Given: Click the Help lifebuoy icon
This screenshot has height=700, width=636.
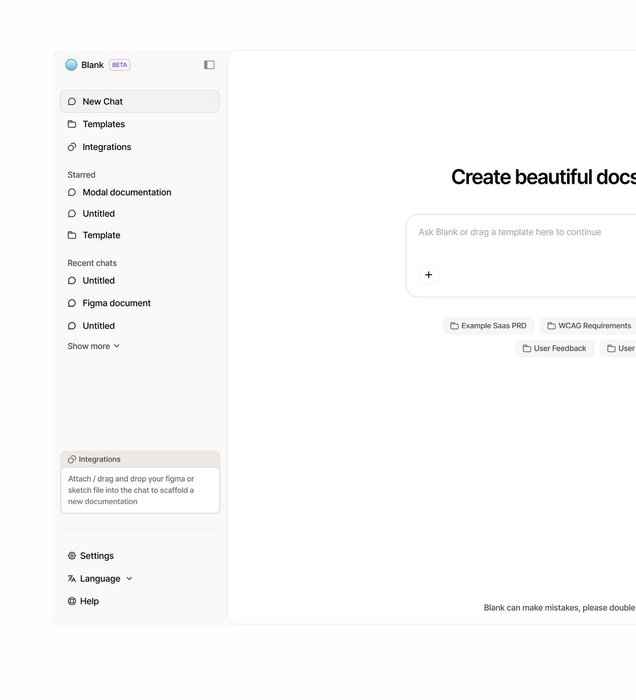Looking at the screenshot, I should coord(71,601).
